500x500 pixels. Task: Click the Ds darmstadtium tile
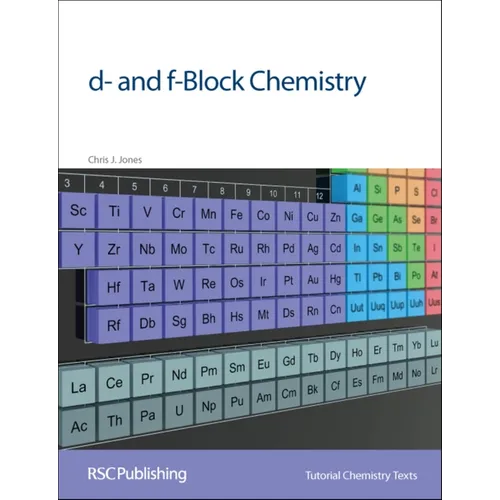point(289,313)
